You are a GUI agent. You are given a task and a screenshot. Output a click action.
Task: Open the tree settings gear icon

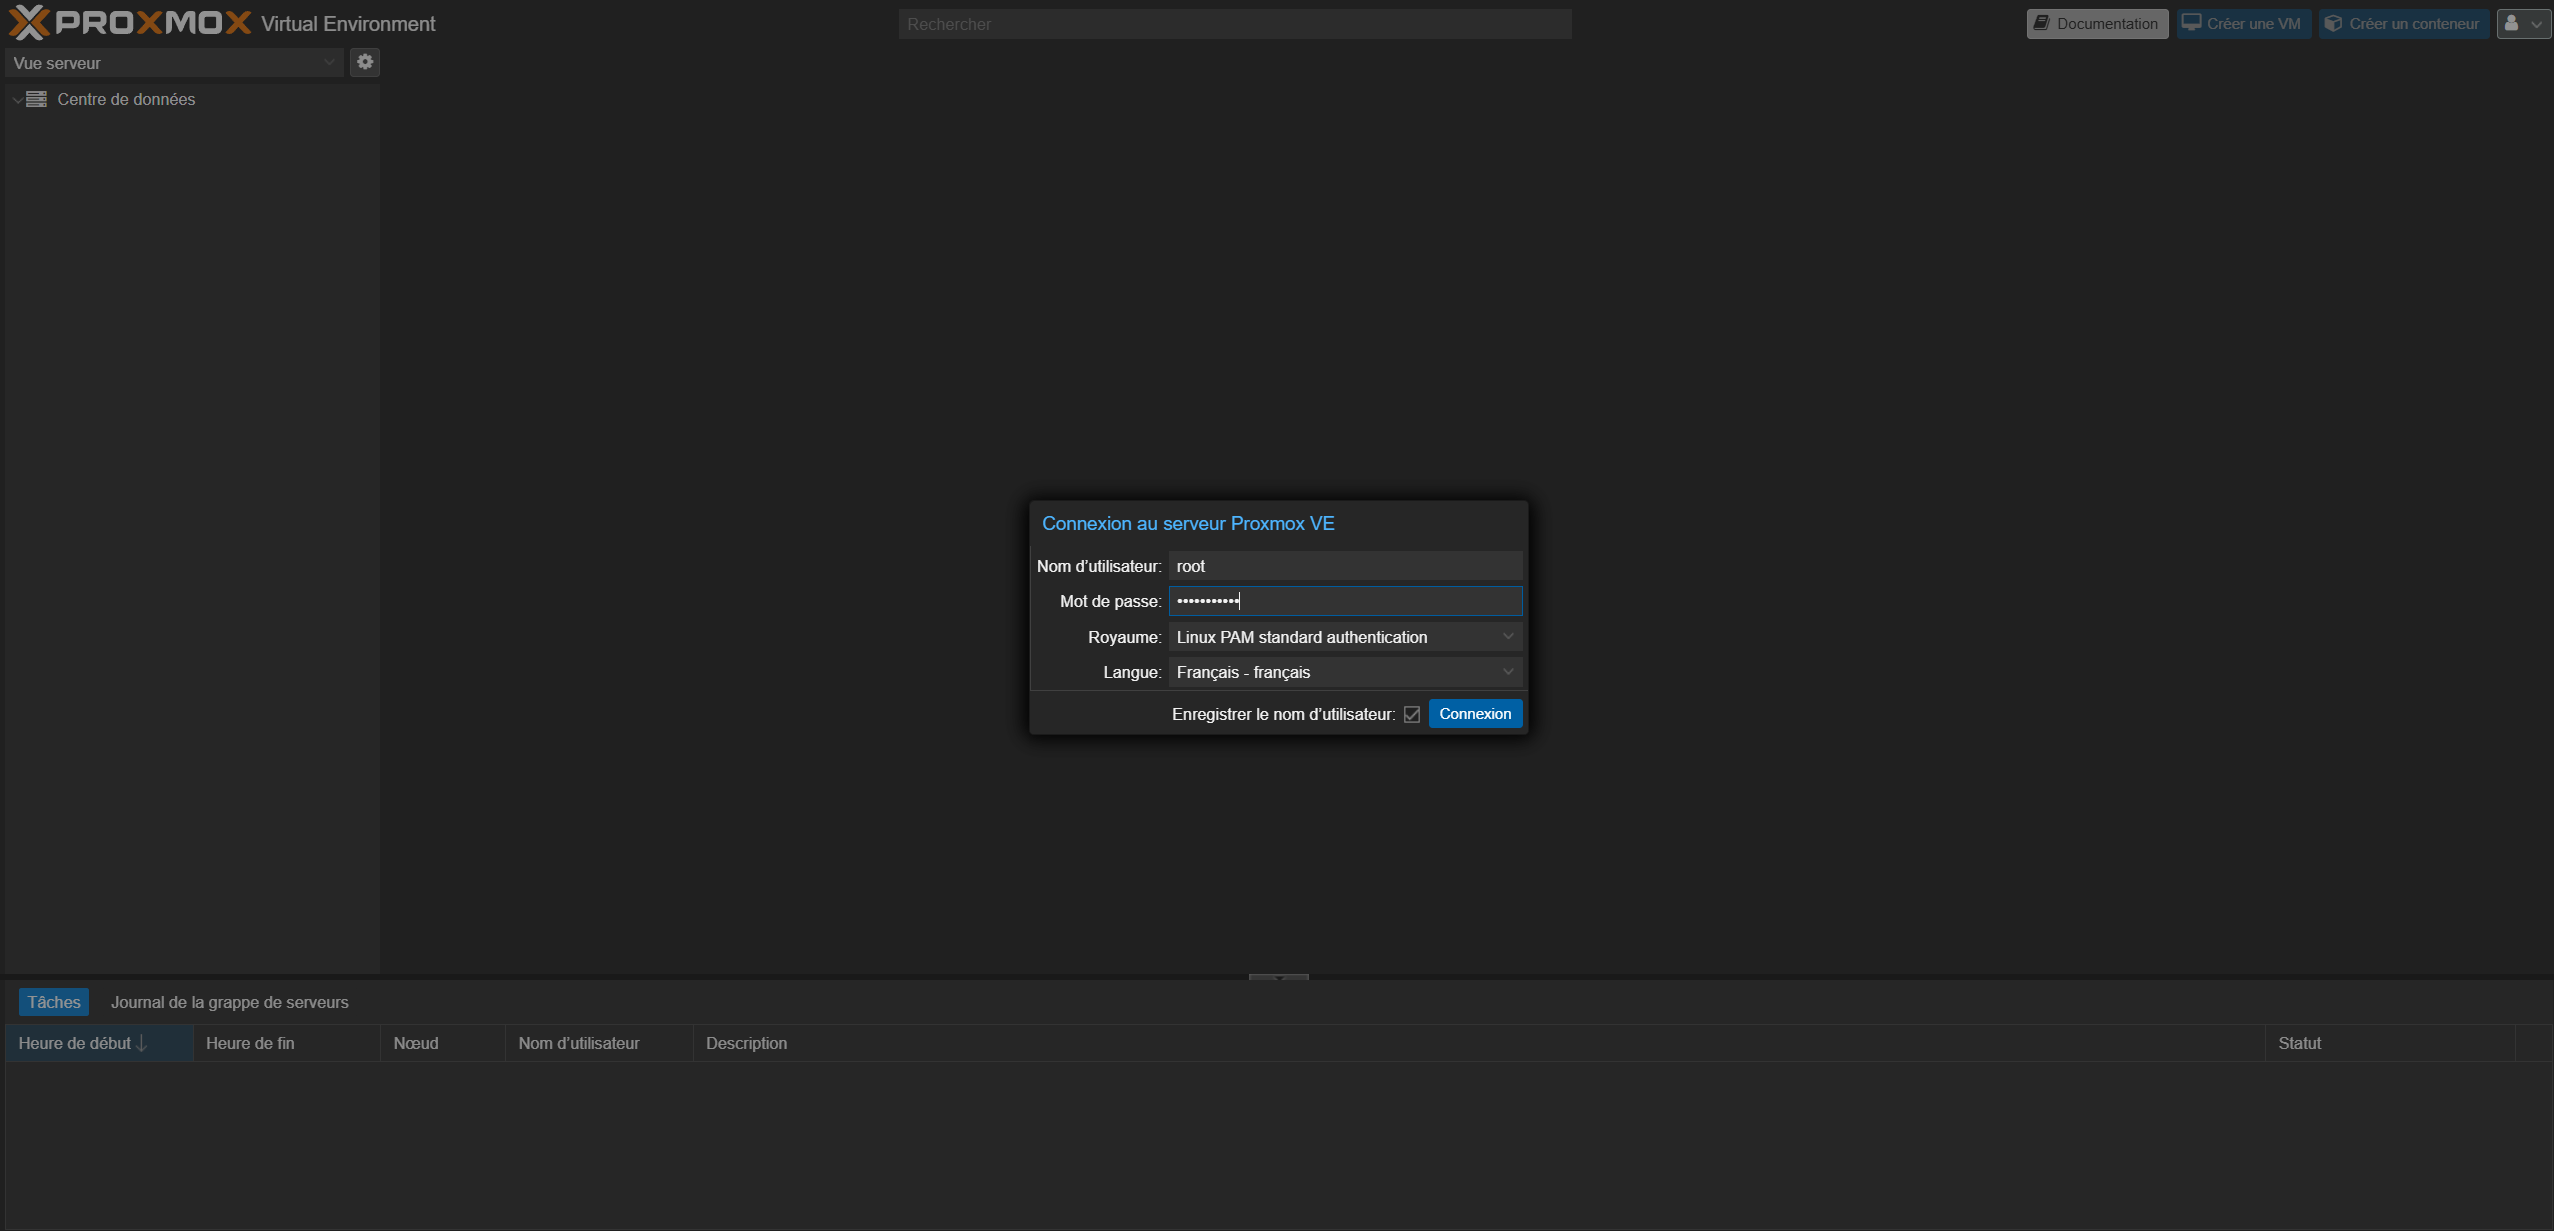pos(365,62)
